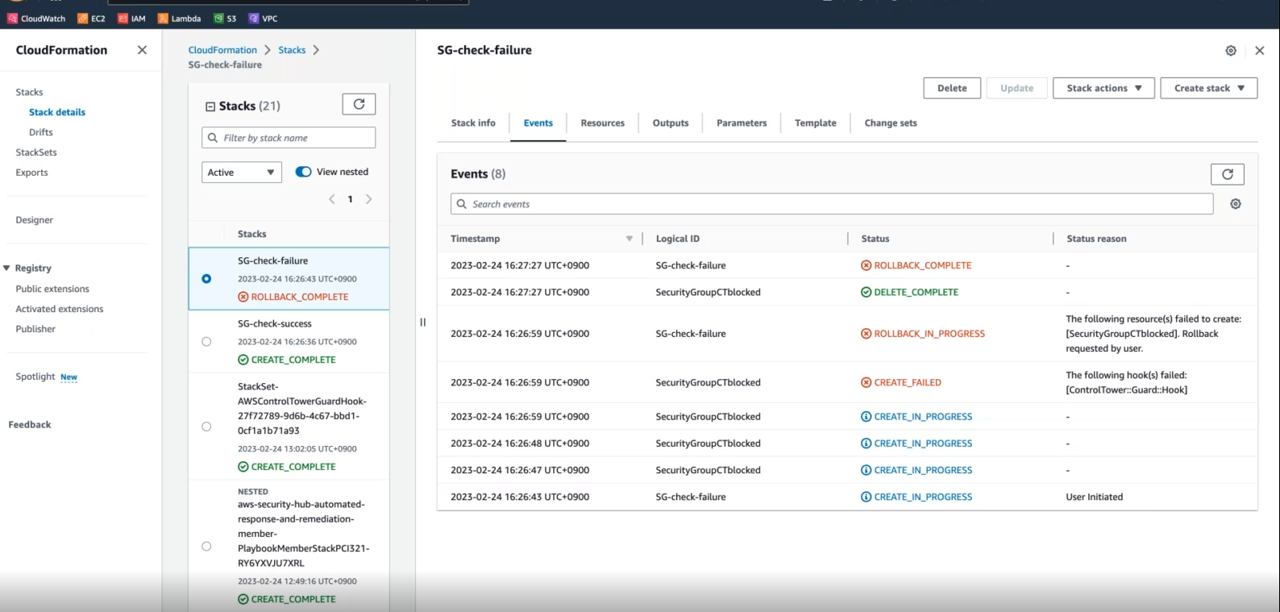Close the CloudFormation navigation sidebar

coord(142,50)
